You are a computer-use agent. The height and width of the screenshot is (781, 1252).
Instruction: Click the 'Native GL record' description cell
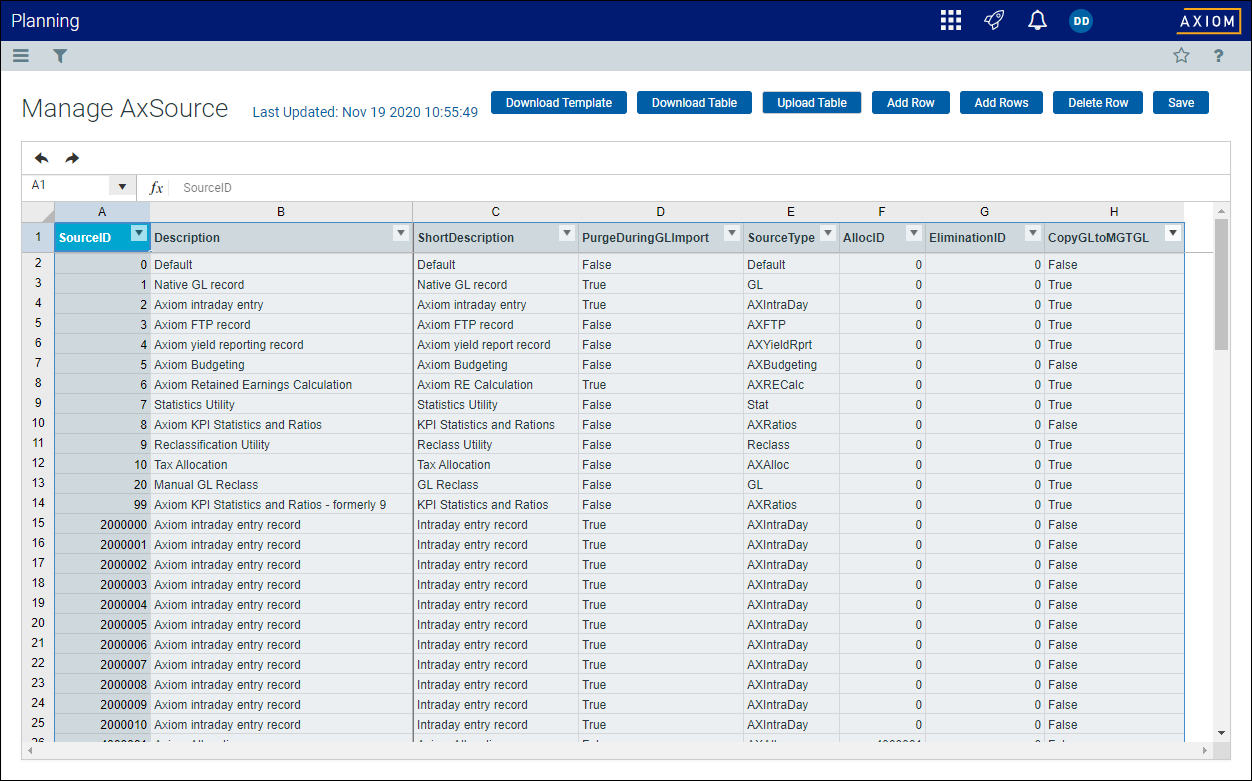[x=281, y=284]
